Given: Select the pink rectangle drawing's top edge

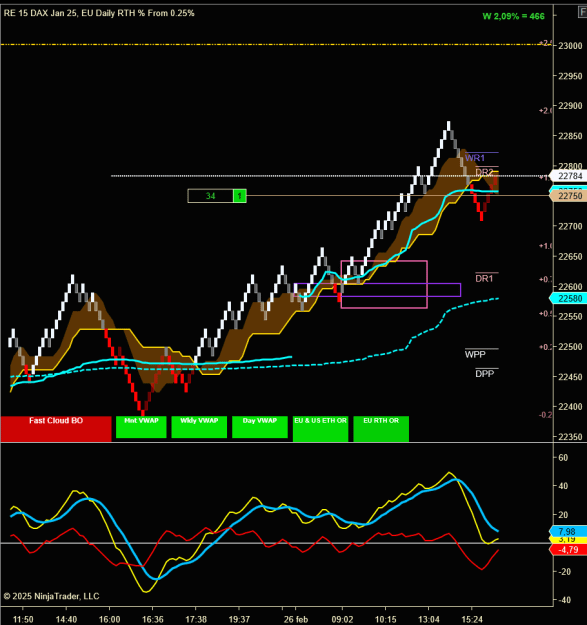Looking at the screenshot, I should (x=384, y=261).
